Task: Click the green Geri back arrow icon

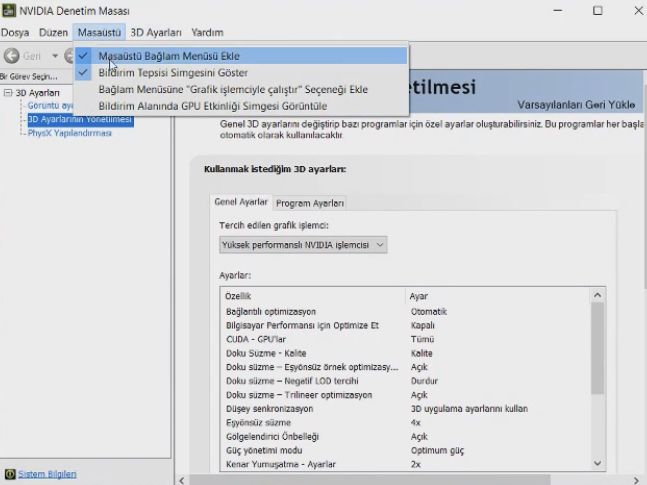Action: point(12,55)
